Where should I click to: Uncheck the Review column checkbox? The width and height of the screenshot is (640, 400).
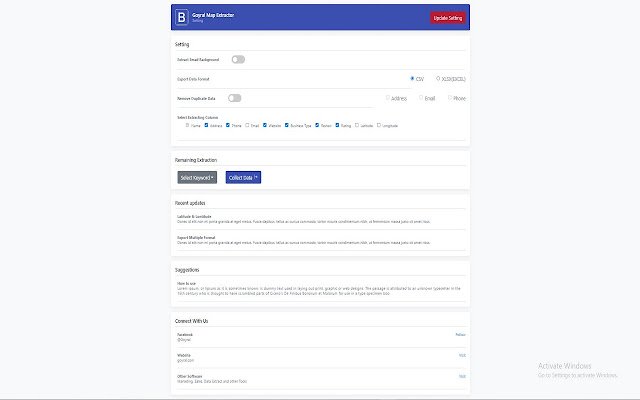click(317, 125)
